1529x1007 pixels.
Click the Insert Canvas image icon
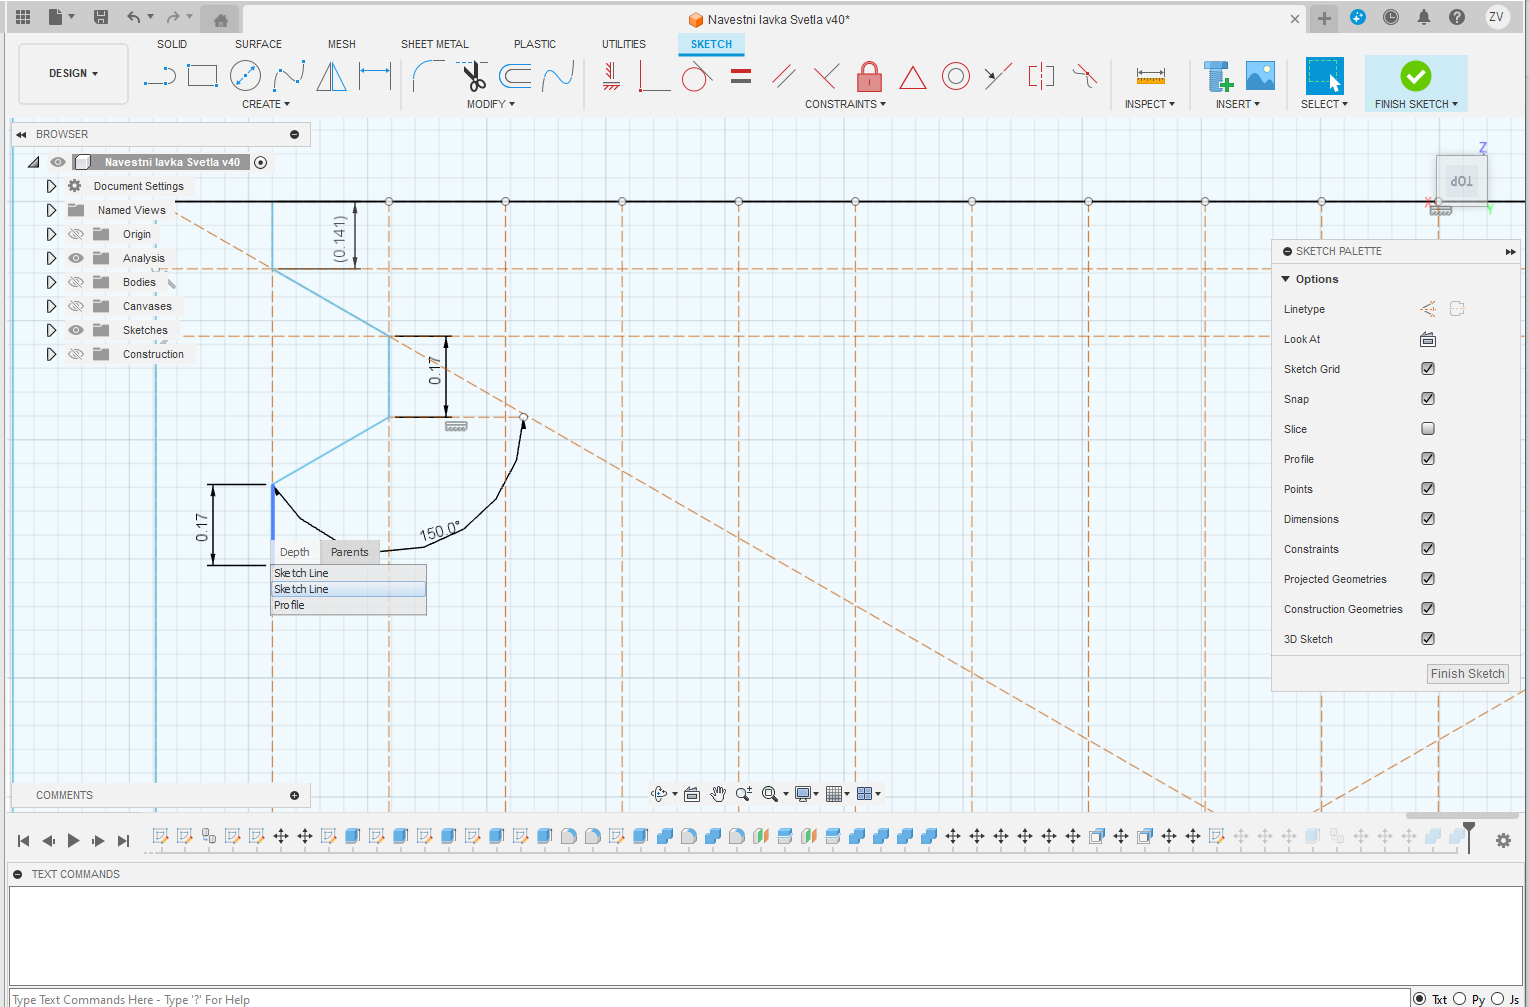(x=1260, y=77)
